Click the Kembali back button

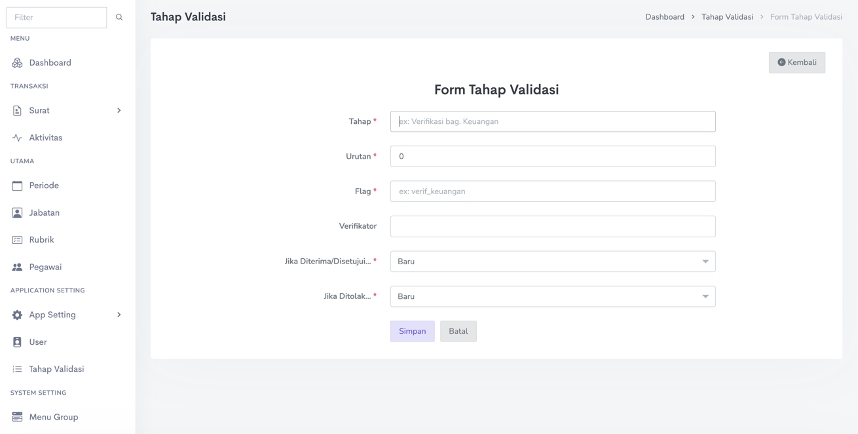tap(797, 63)
